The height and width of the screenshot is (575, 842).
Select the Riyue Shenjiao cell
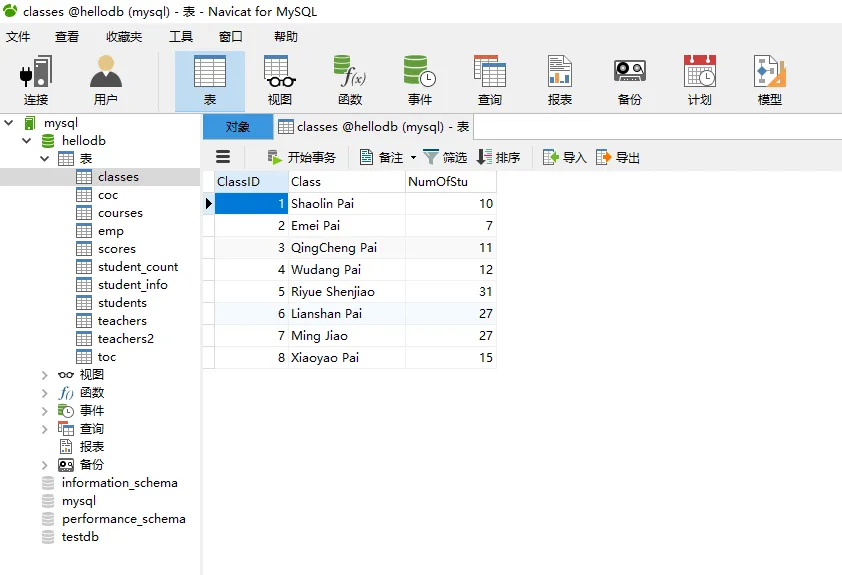[x=347, y=292]
